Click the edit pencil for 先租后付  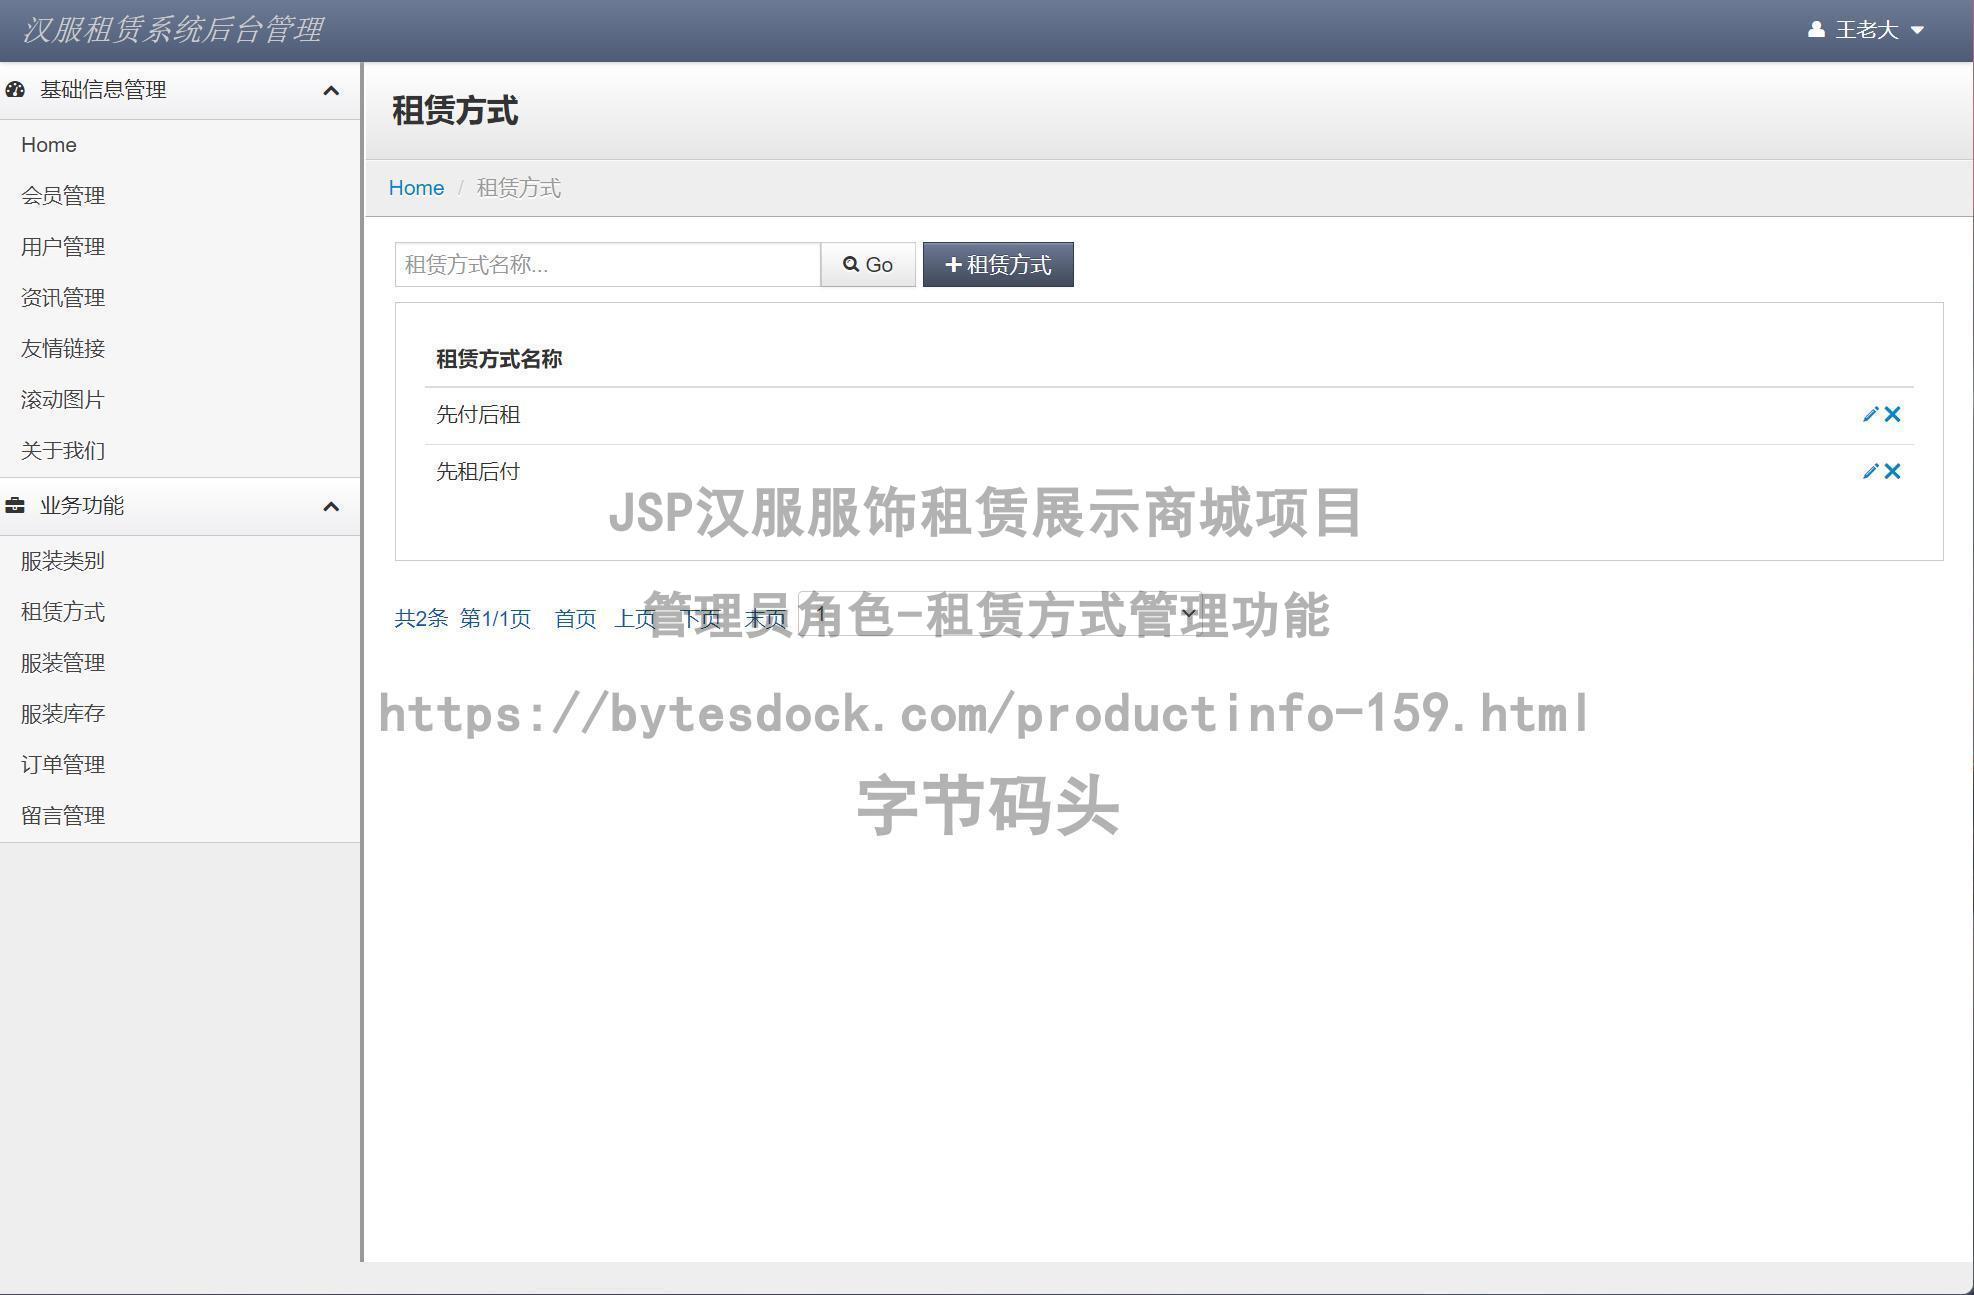(x=1870, y=471)
